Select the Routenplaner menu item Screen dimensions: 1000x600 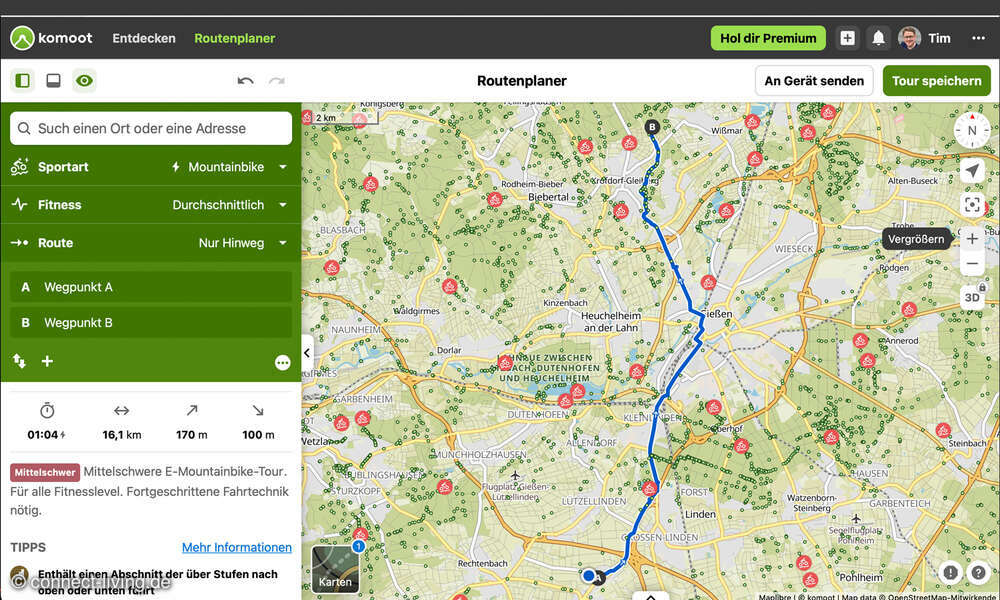234,38
